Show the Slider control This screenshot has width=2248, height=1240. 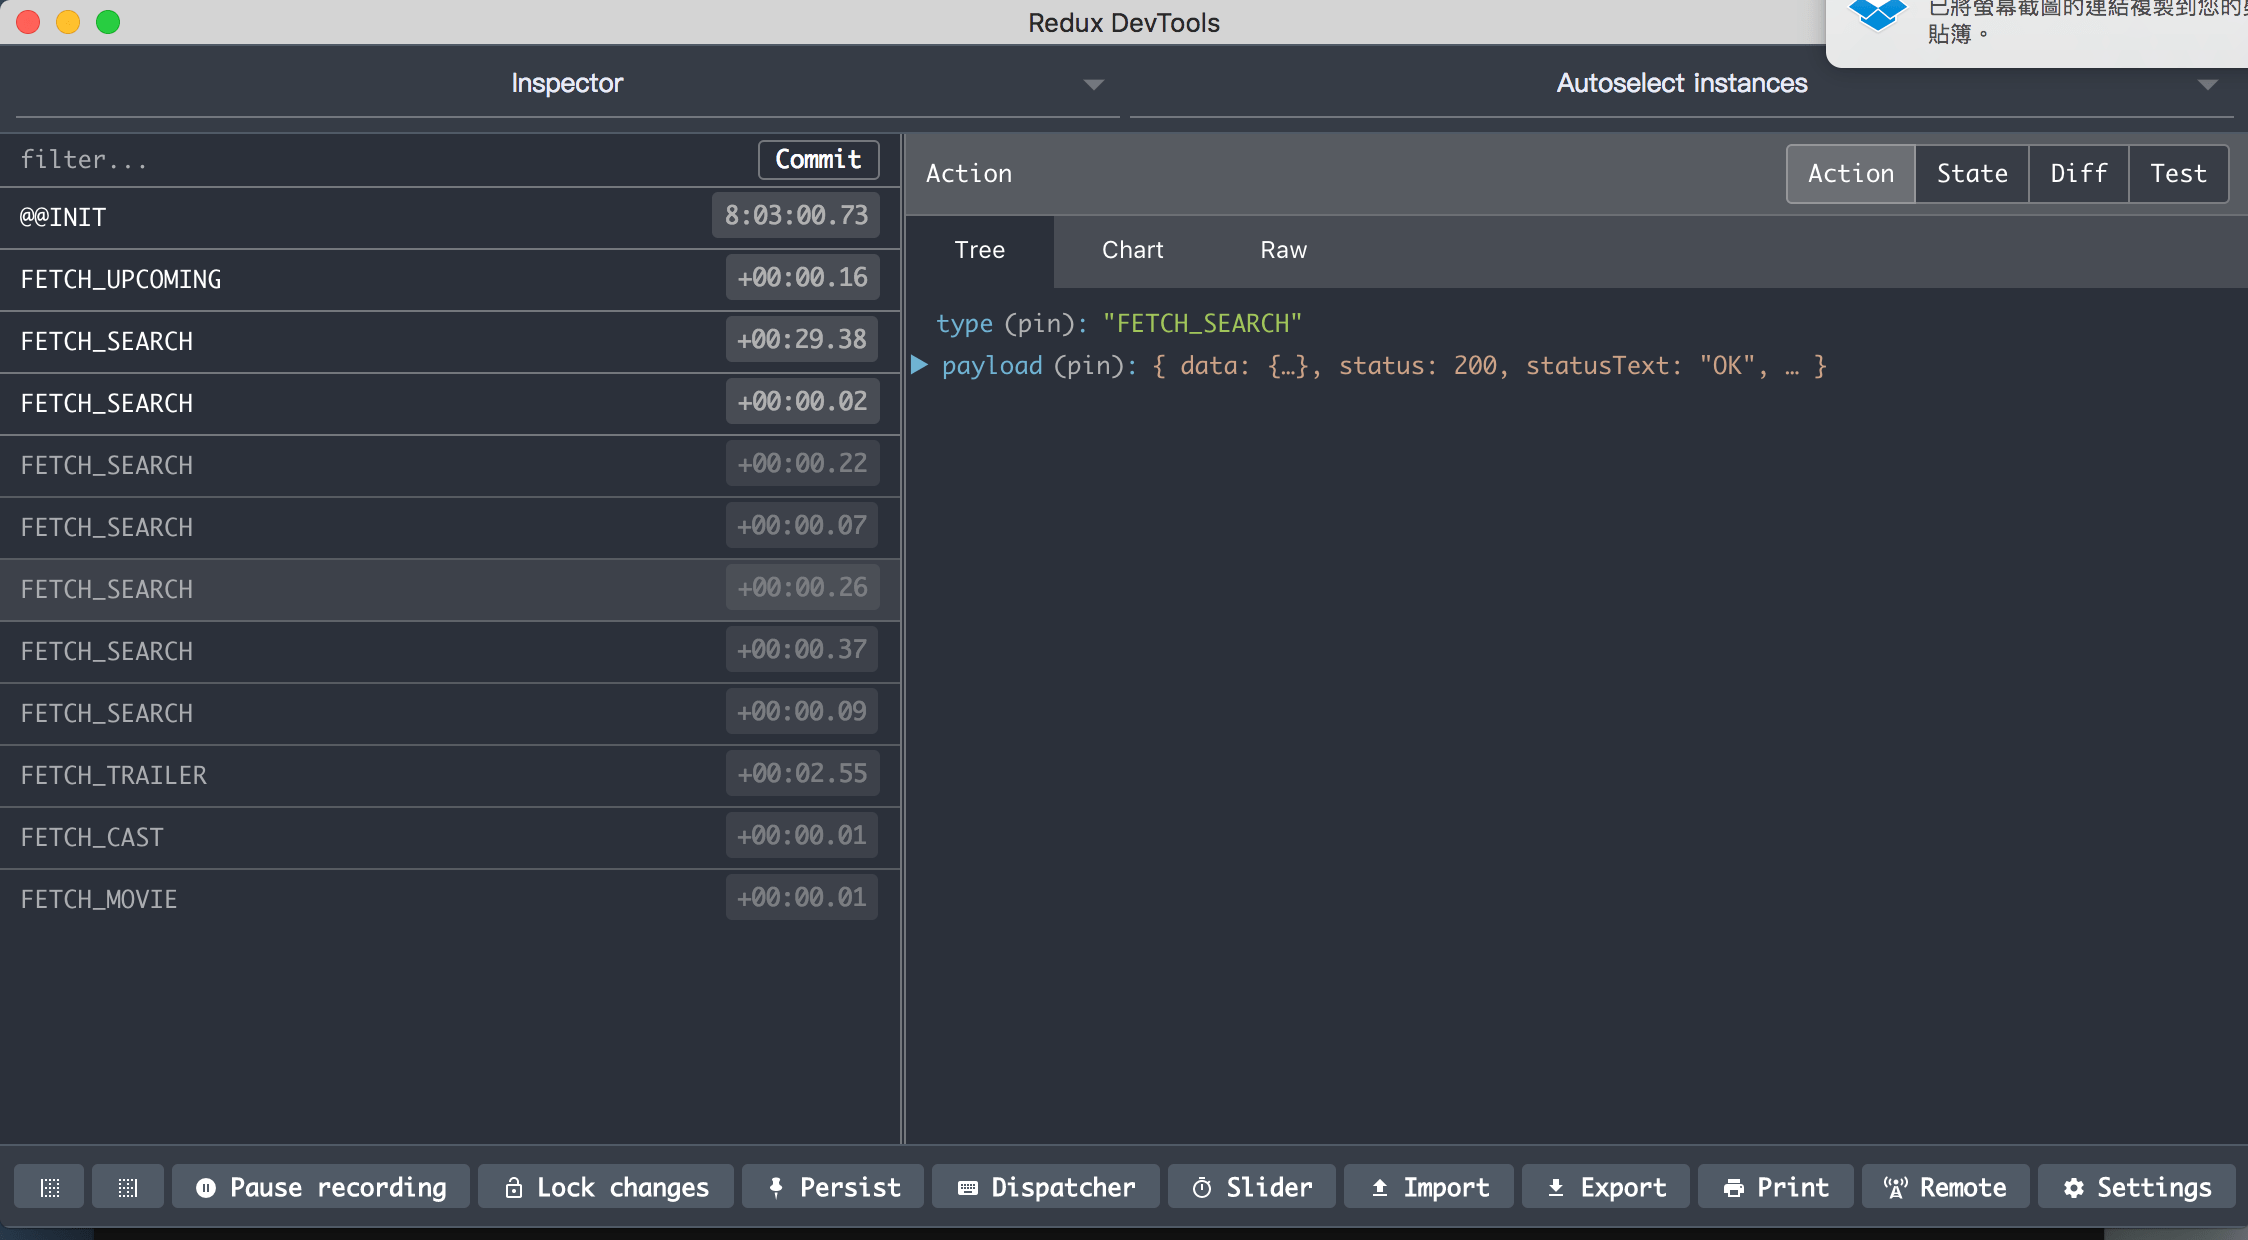point(1252,1187)
